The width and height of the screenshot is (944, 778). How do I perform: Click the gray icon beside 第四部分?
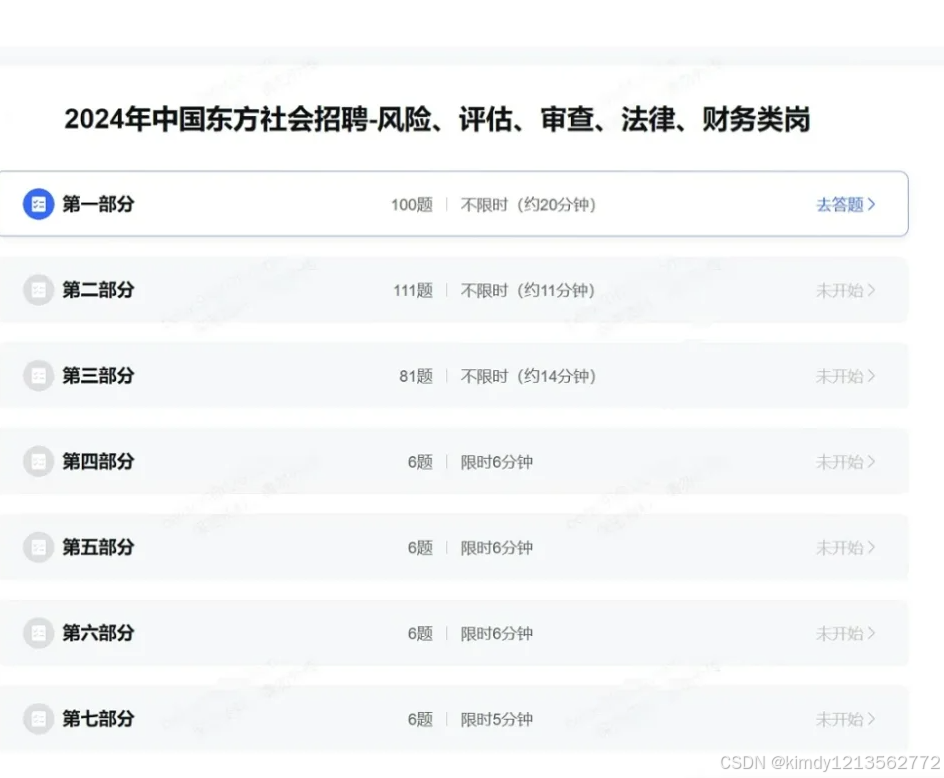pyautogui.click(x=39, y=462)
